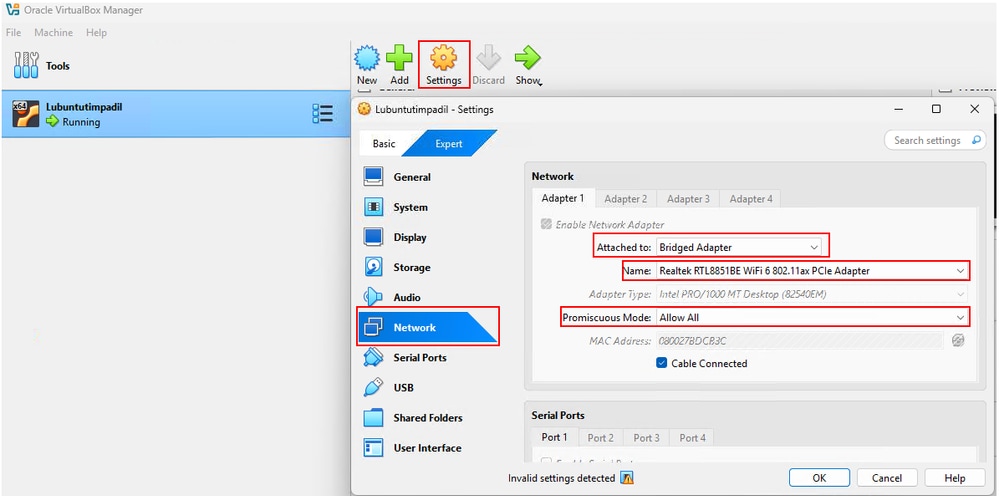The width and height of the screenshot is (999, 496).
Task: Click the Cancel button
Action: coord(887,478)
